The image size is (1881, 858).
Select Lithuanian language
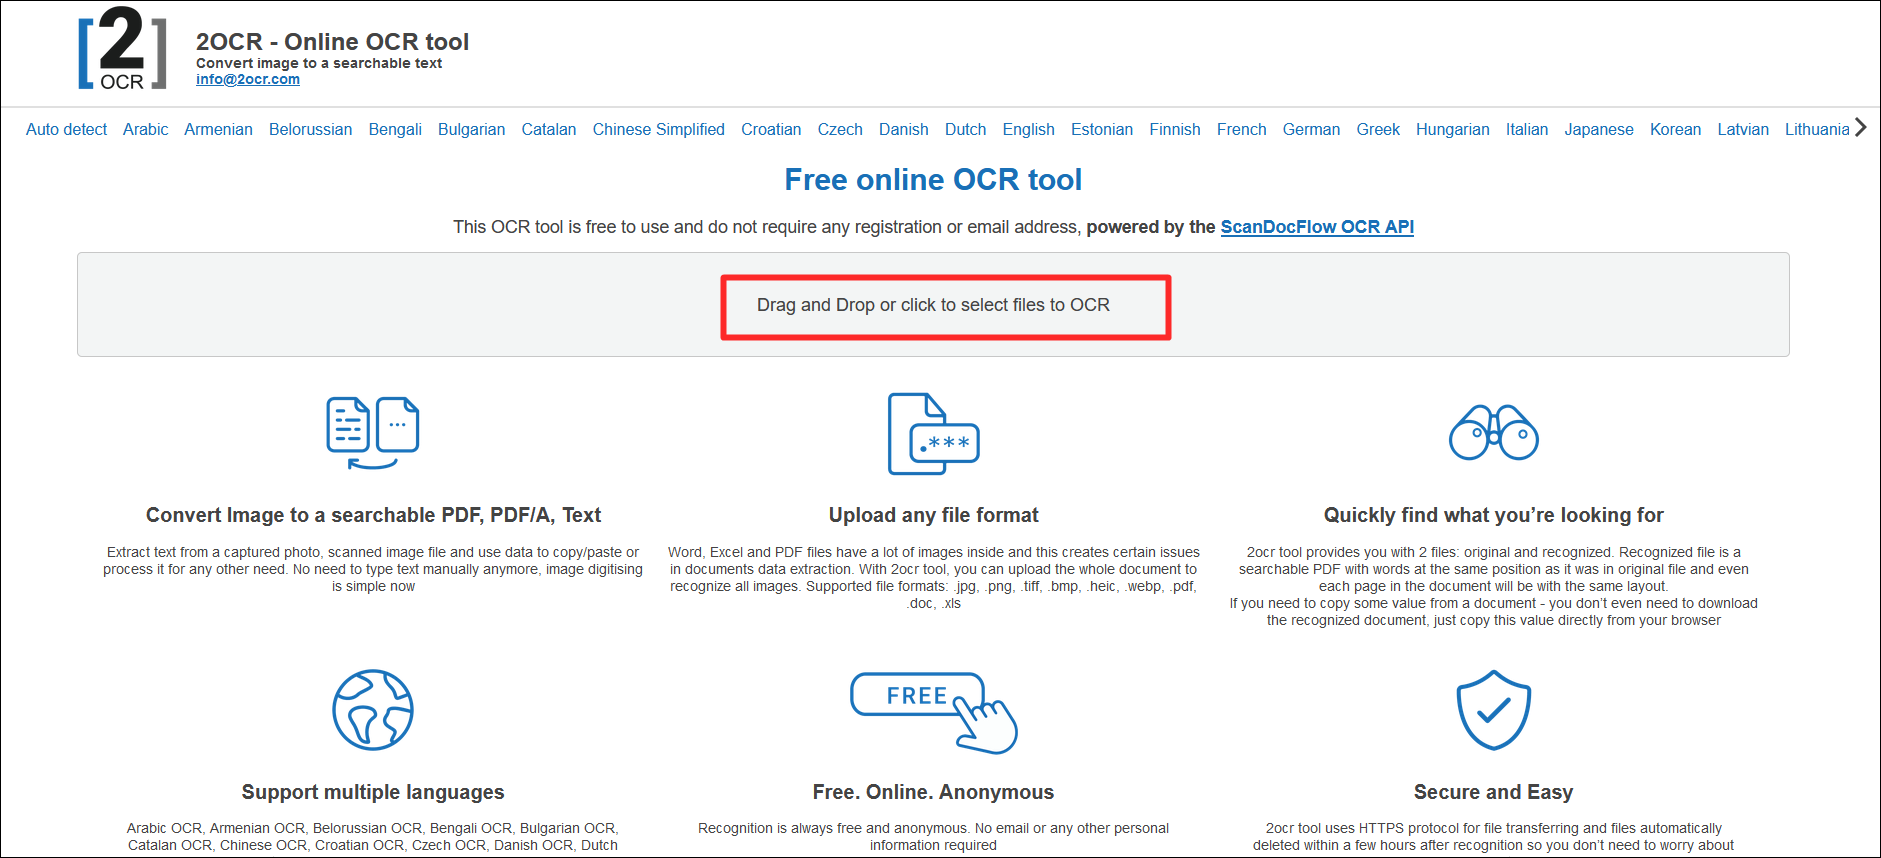1817,129
